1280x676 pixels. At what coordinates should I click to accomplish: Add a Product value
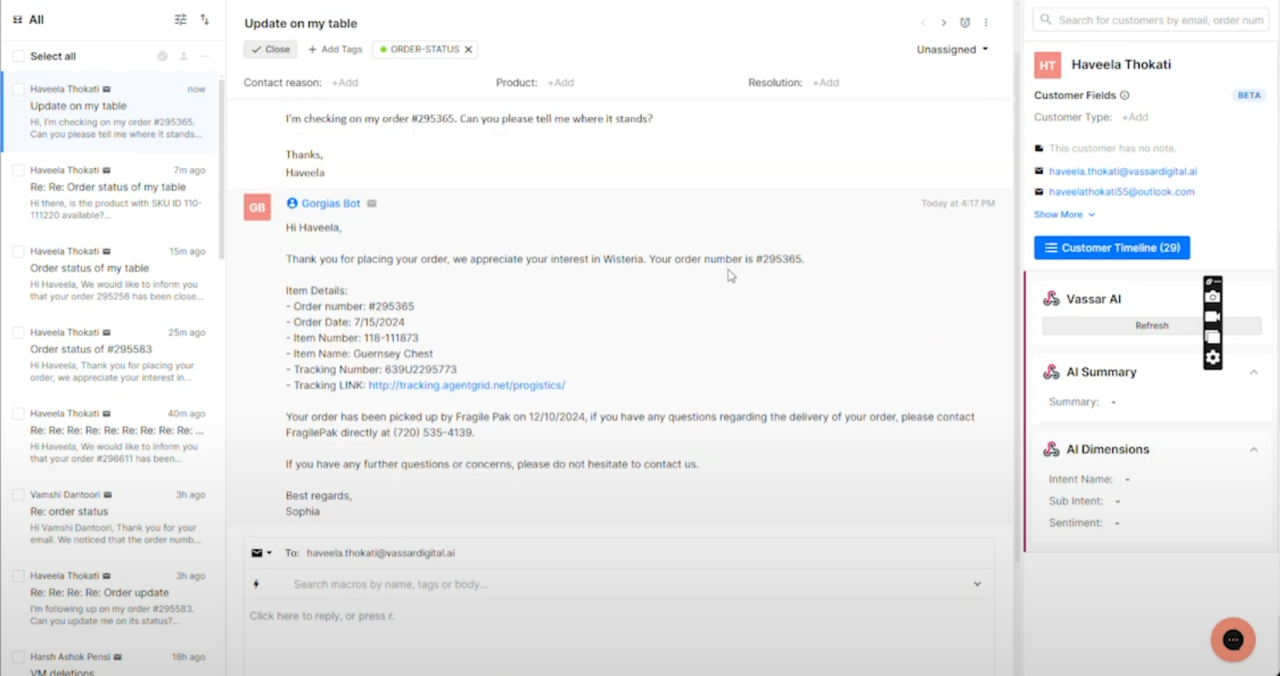pyautogui.click(x=560, y=83)
